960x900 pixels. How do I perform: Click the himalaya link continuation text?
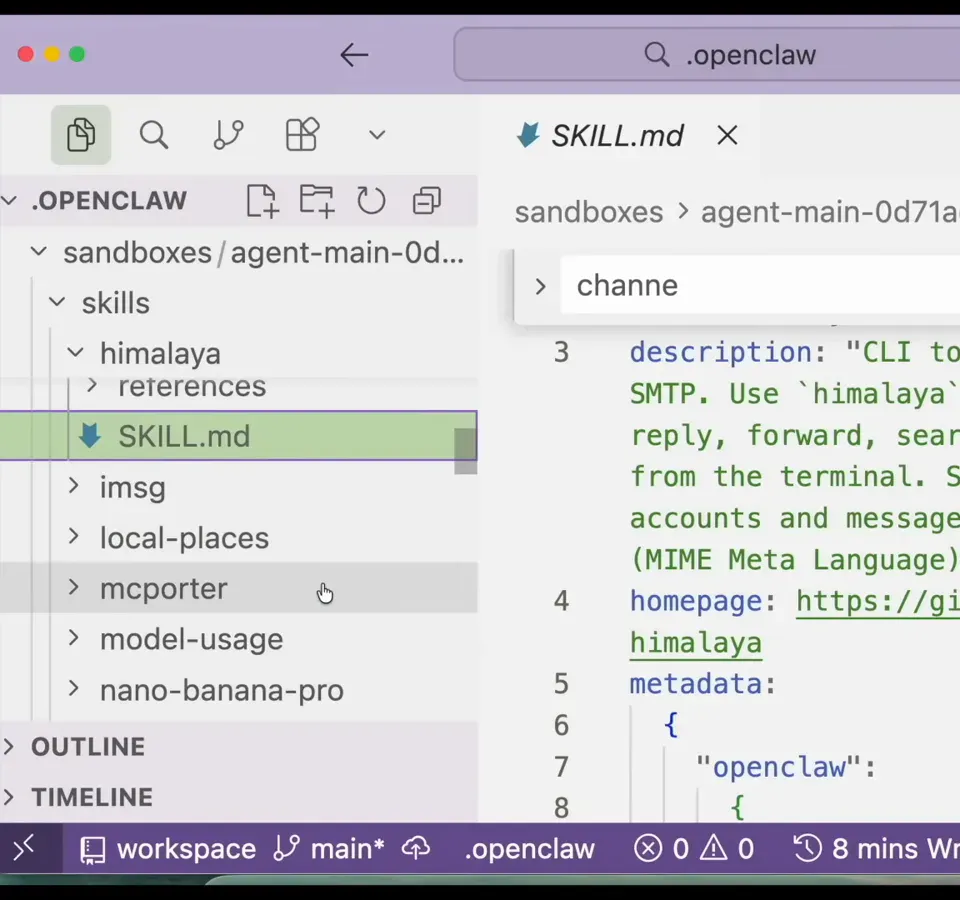(x=696, y=643)
